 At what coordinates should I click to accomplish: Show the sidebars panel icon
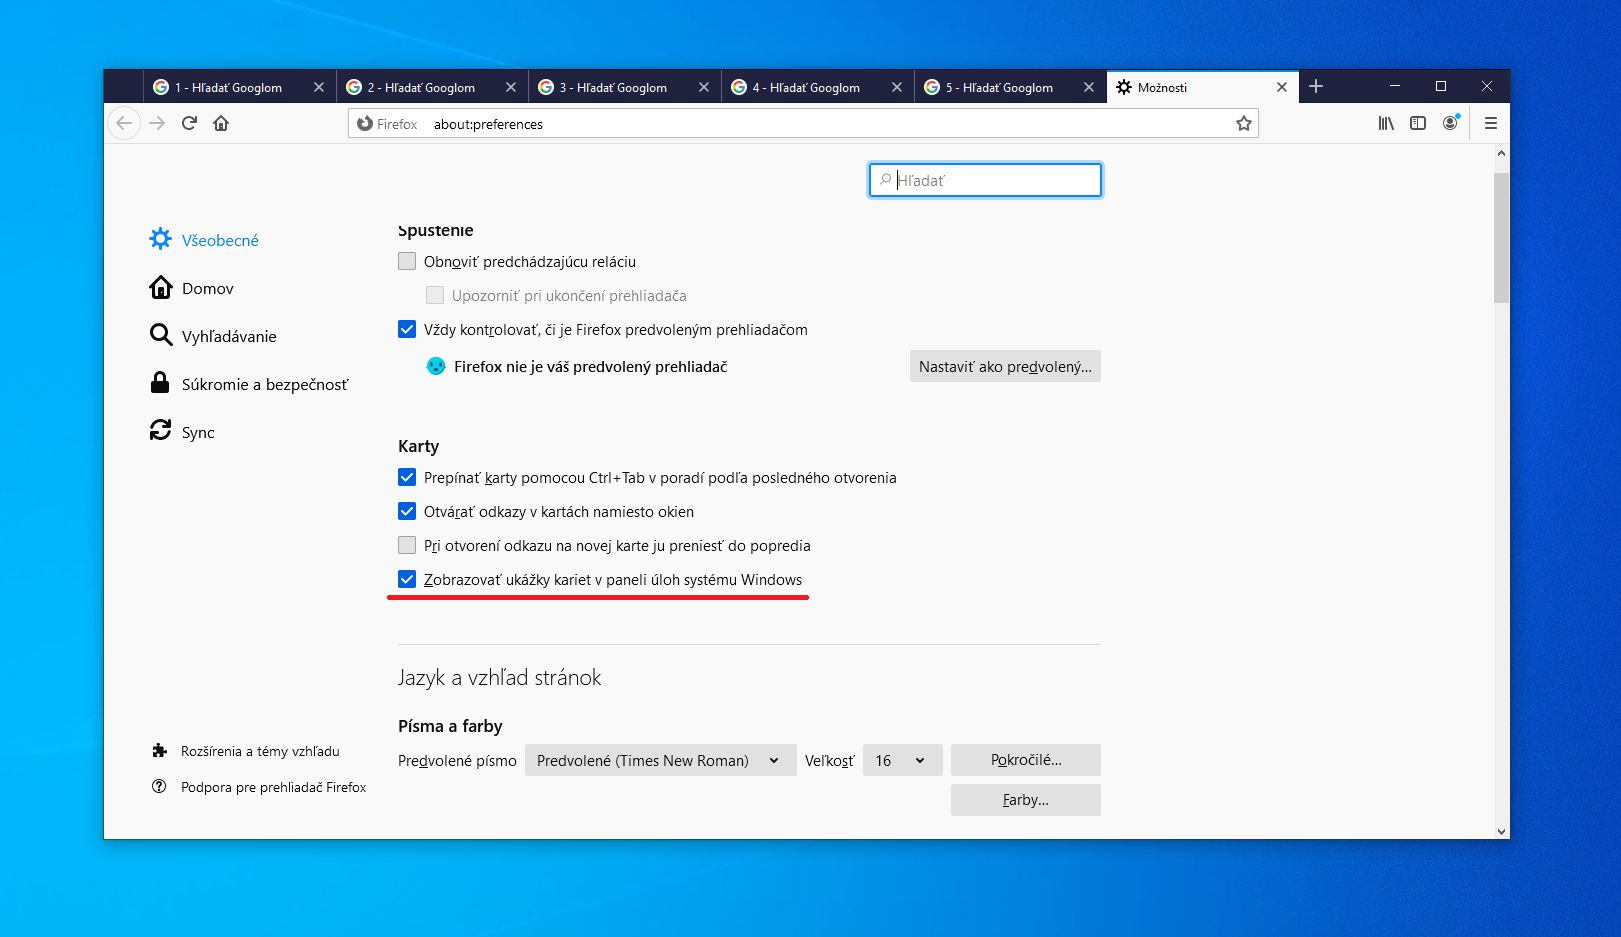click(1418, 123)
